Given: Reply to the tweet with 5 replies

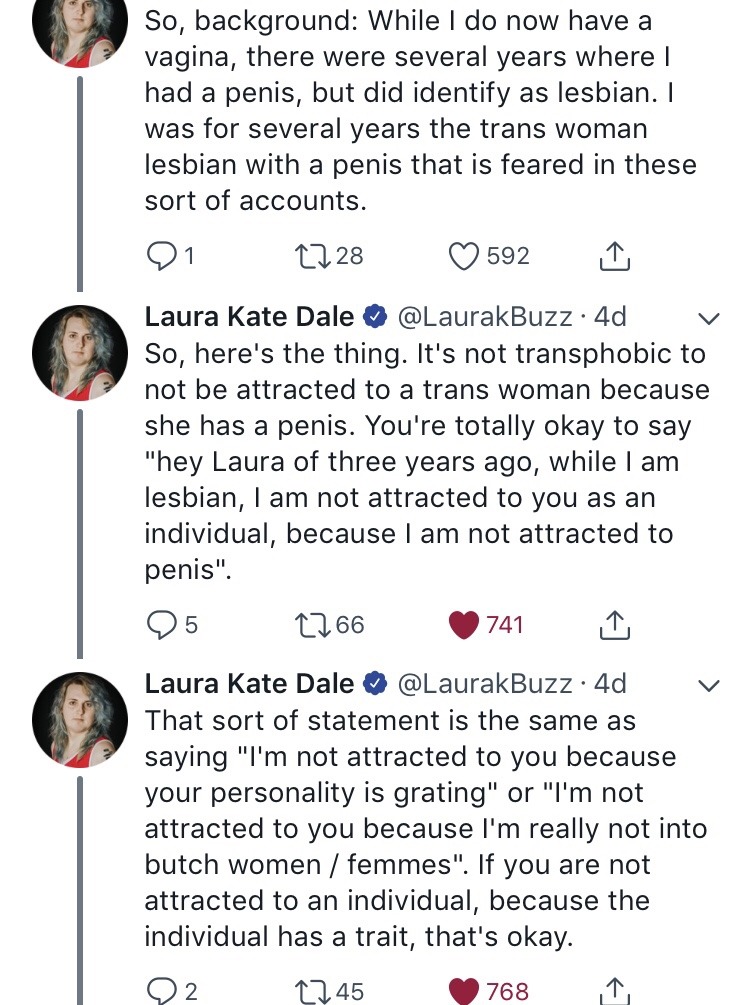Looking at the screenshot, I should coord(161,625).
